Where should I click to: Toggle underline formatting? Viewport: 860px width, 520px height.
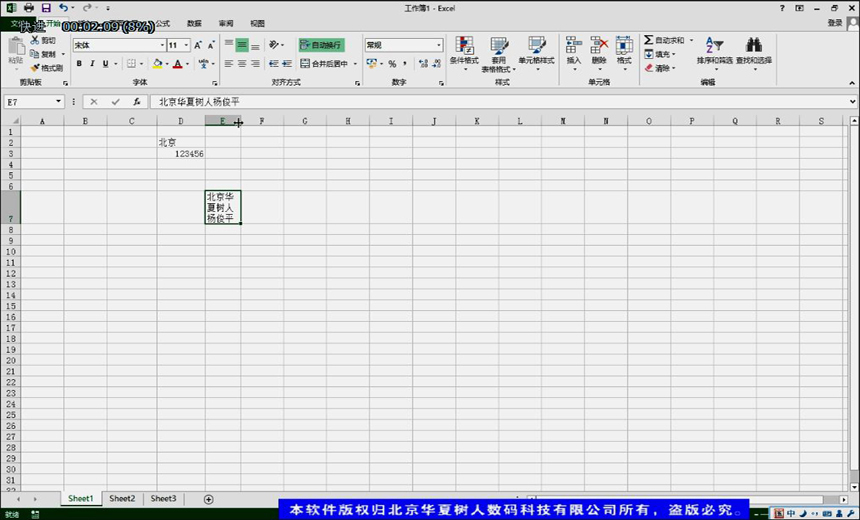point(105,64)
